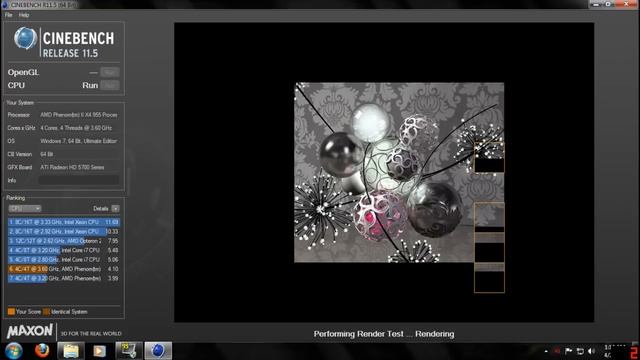This screenshot has height=360, width=640.
Task: Click the MAXON logo
Action: (29, 331)
